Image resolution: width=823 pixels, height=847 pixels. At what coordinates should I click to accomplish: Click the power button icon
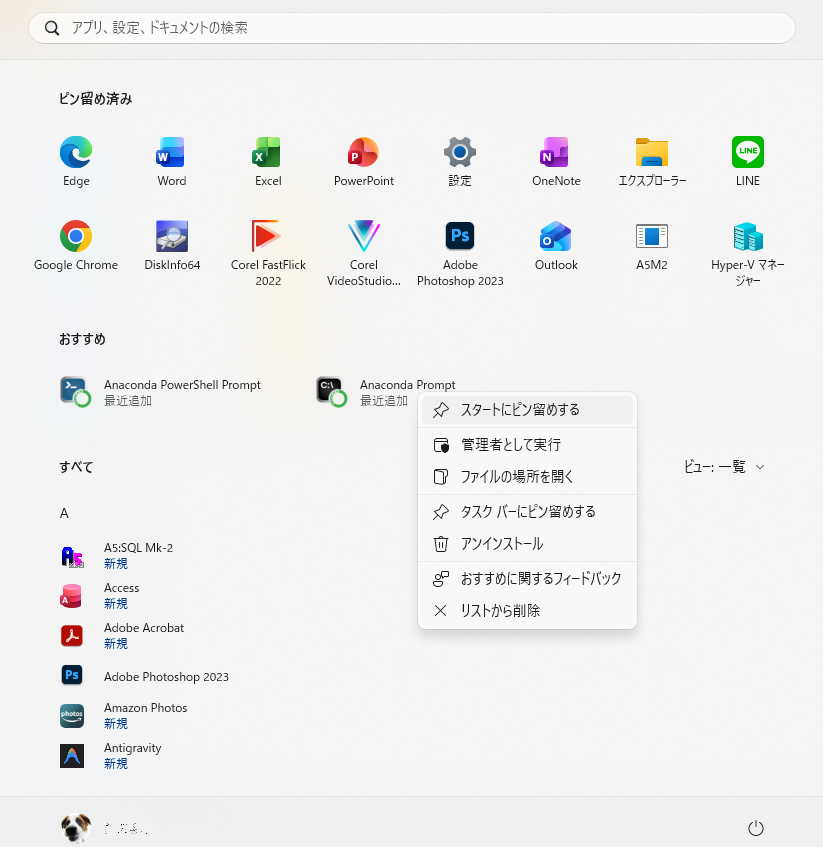[x=756, y=828]
